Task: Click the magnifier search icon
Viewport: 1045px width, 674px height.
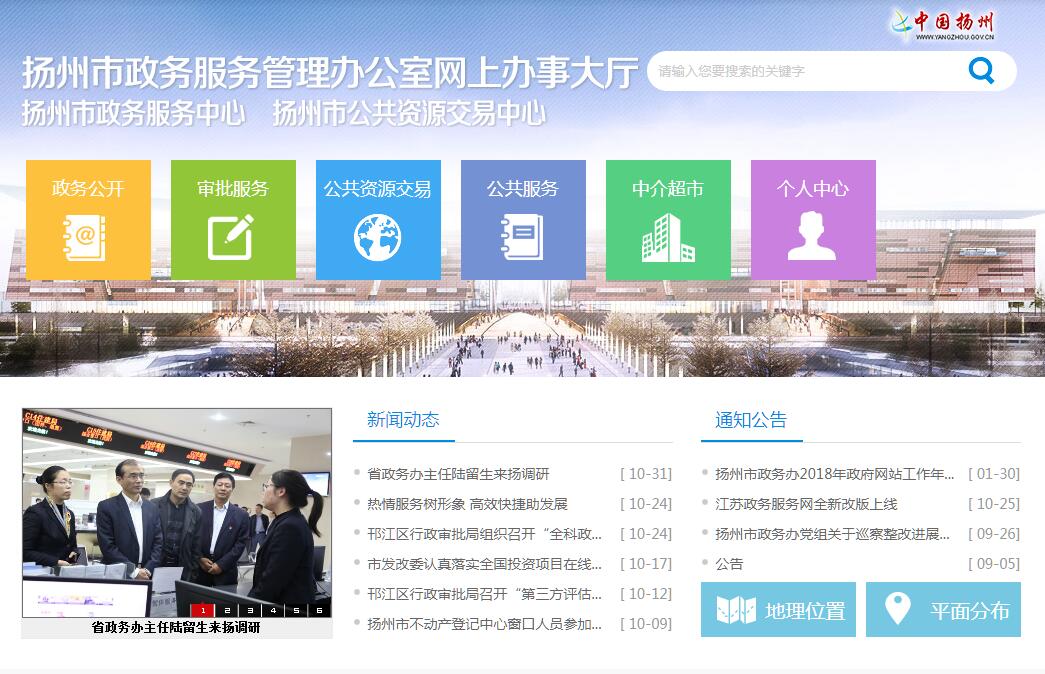Action: pos(981,71)
